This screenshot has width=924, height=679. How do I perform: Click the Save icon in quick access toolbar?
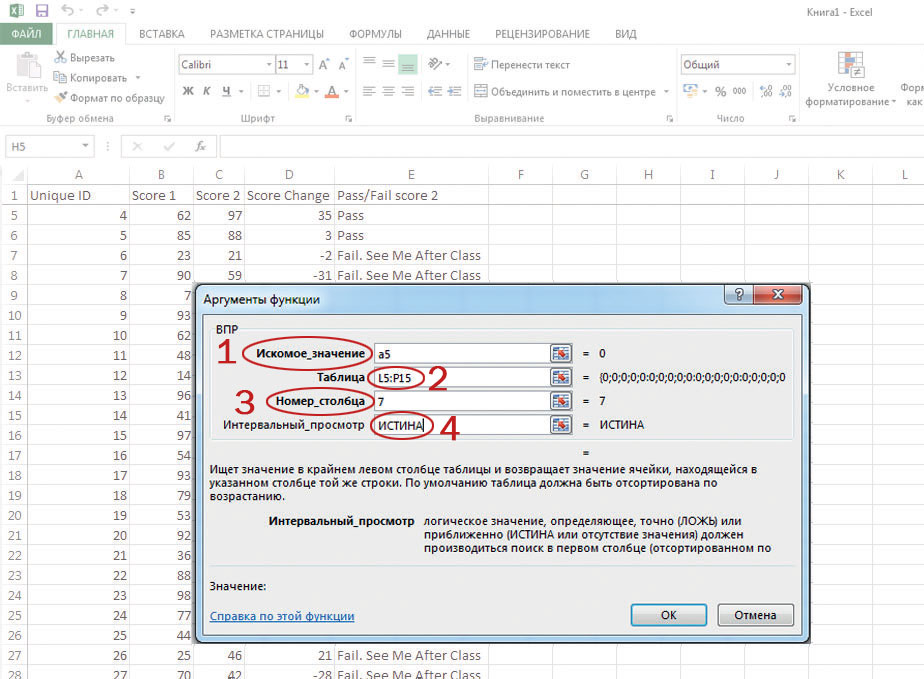(x=42, y=11)
